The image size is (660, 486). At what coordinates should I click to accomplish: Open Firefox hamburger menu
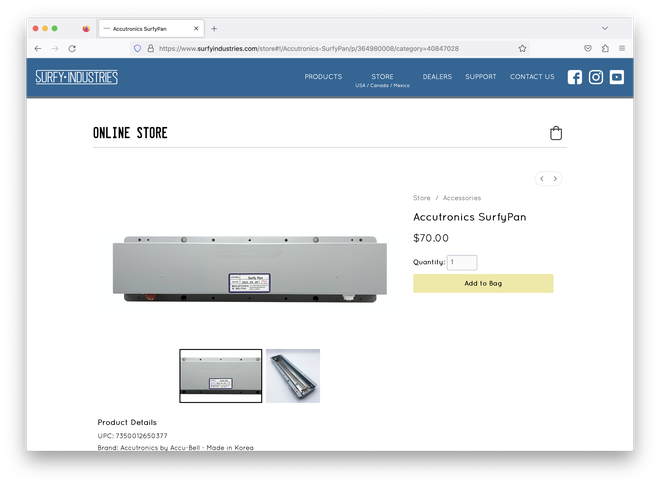click(622, 48)
